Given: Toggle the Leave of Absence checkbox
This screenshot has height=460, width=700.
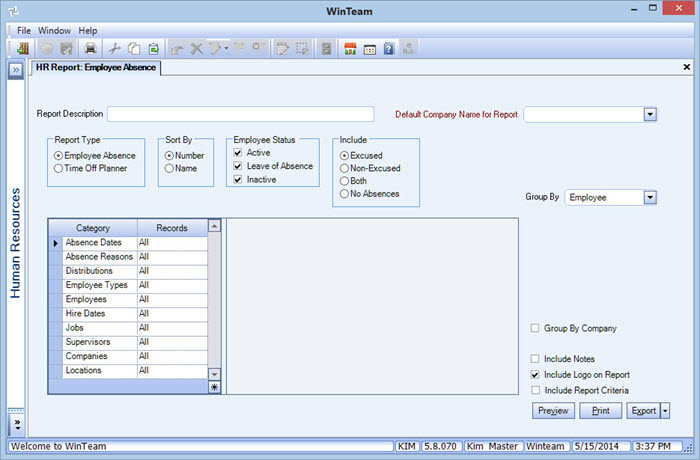Looking at the screenshot, I should pyautogui.click(x=238, y=166).
